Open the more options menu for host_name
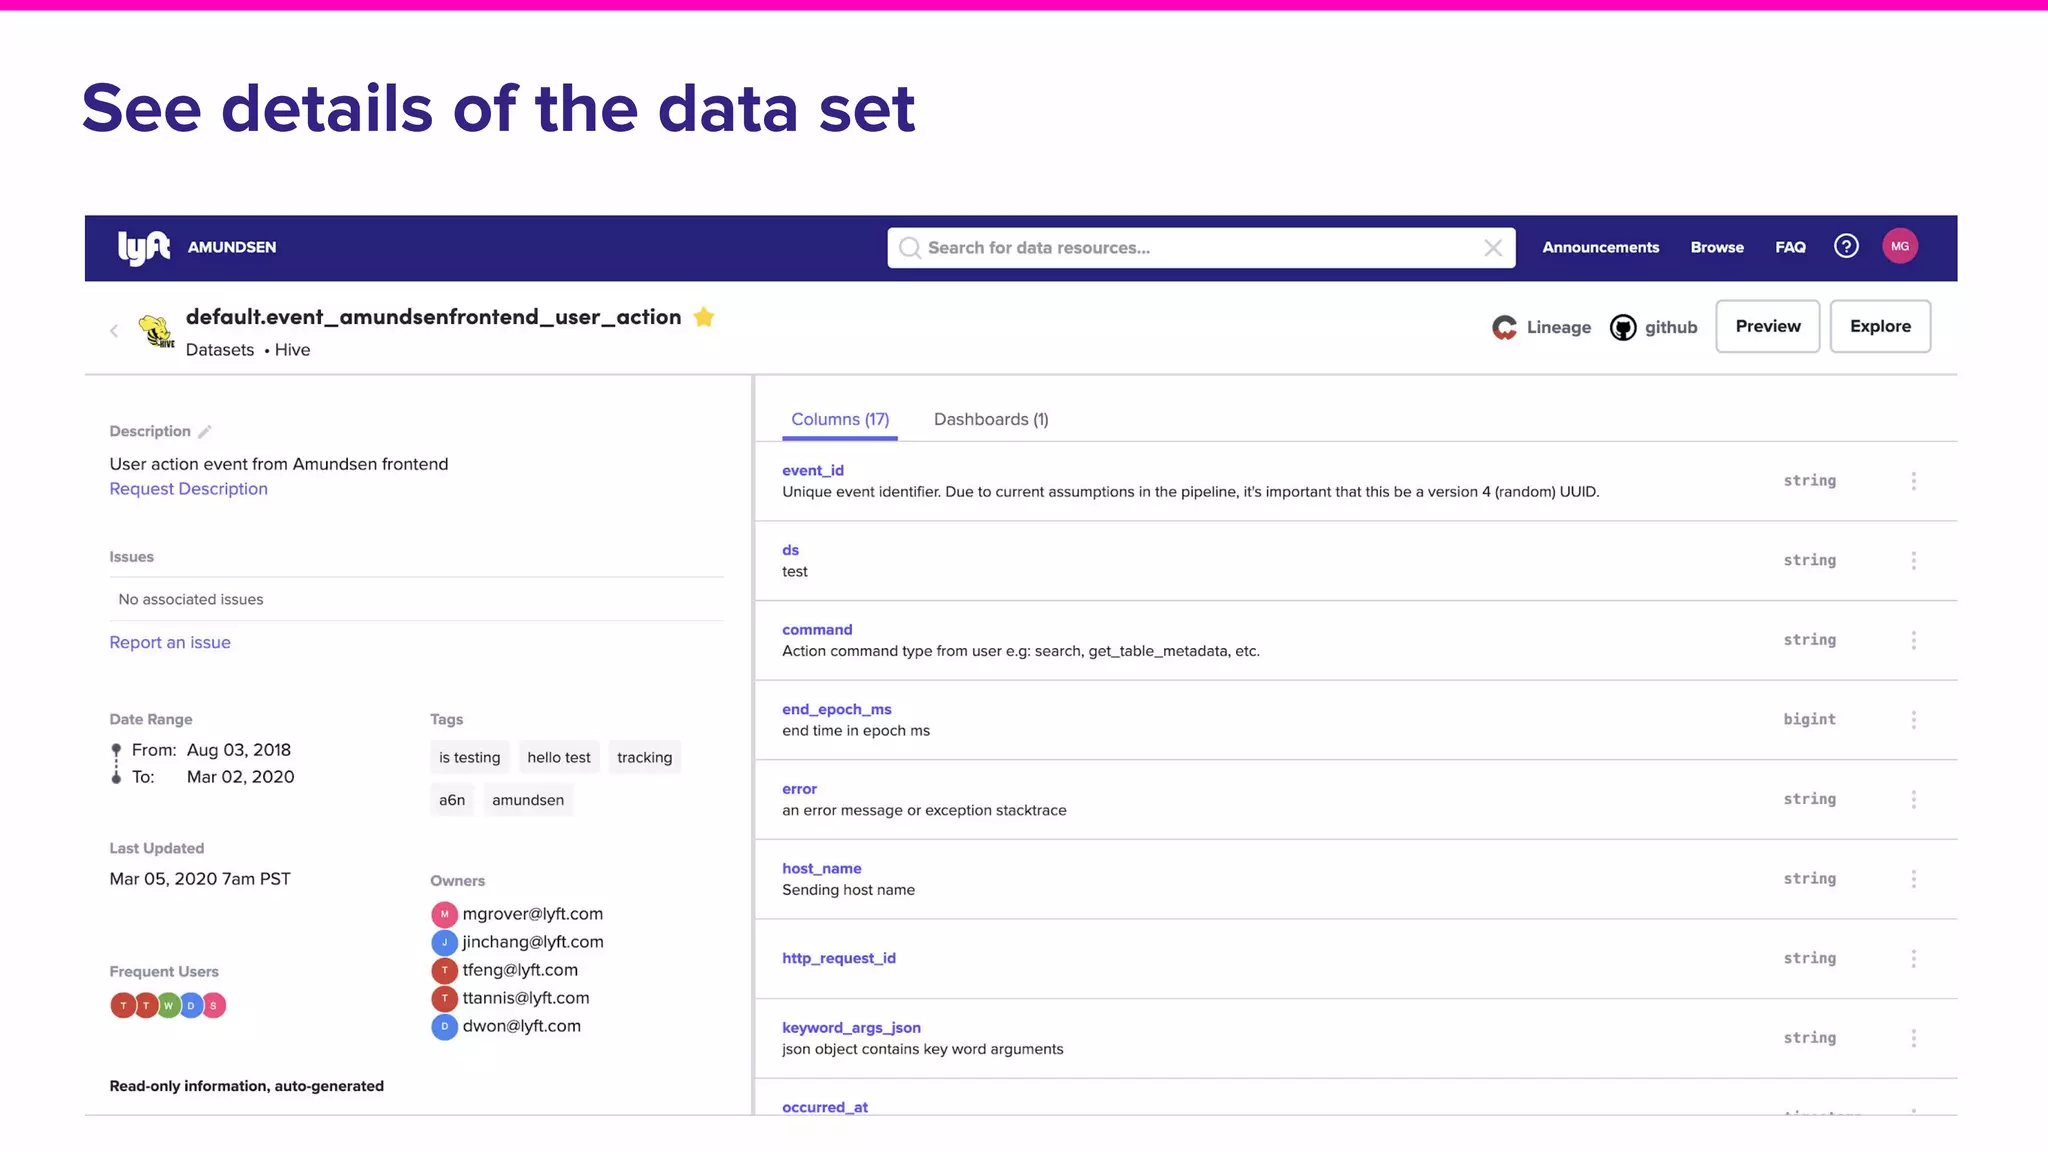Viewport: 2048px width, 1152px height. click(1914, 879)
